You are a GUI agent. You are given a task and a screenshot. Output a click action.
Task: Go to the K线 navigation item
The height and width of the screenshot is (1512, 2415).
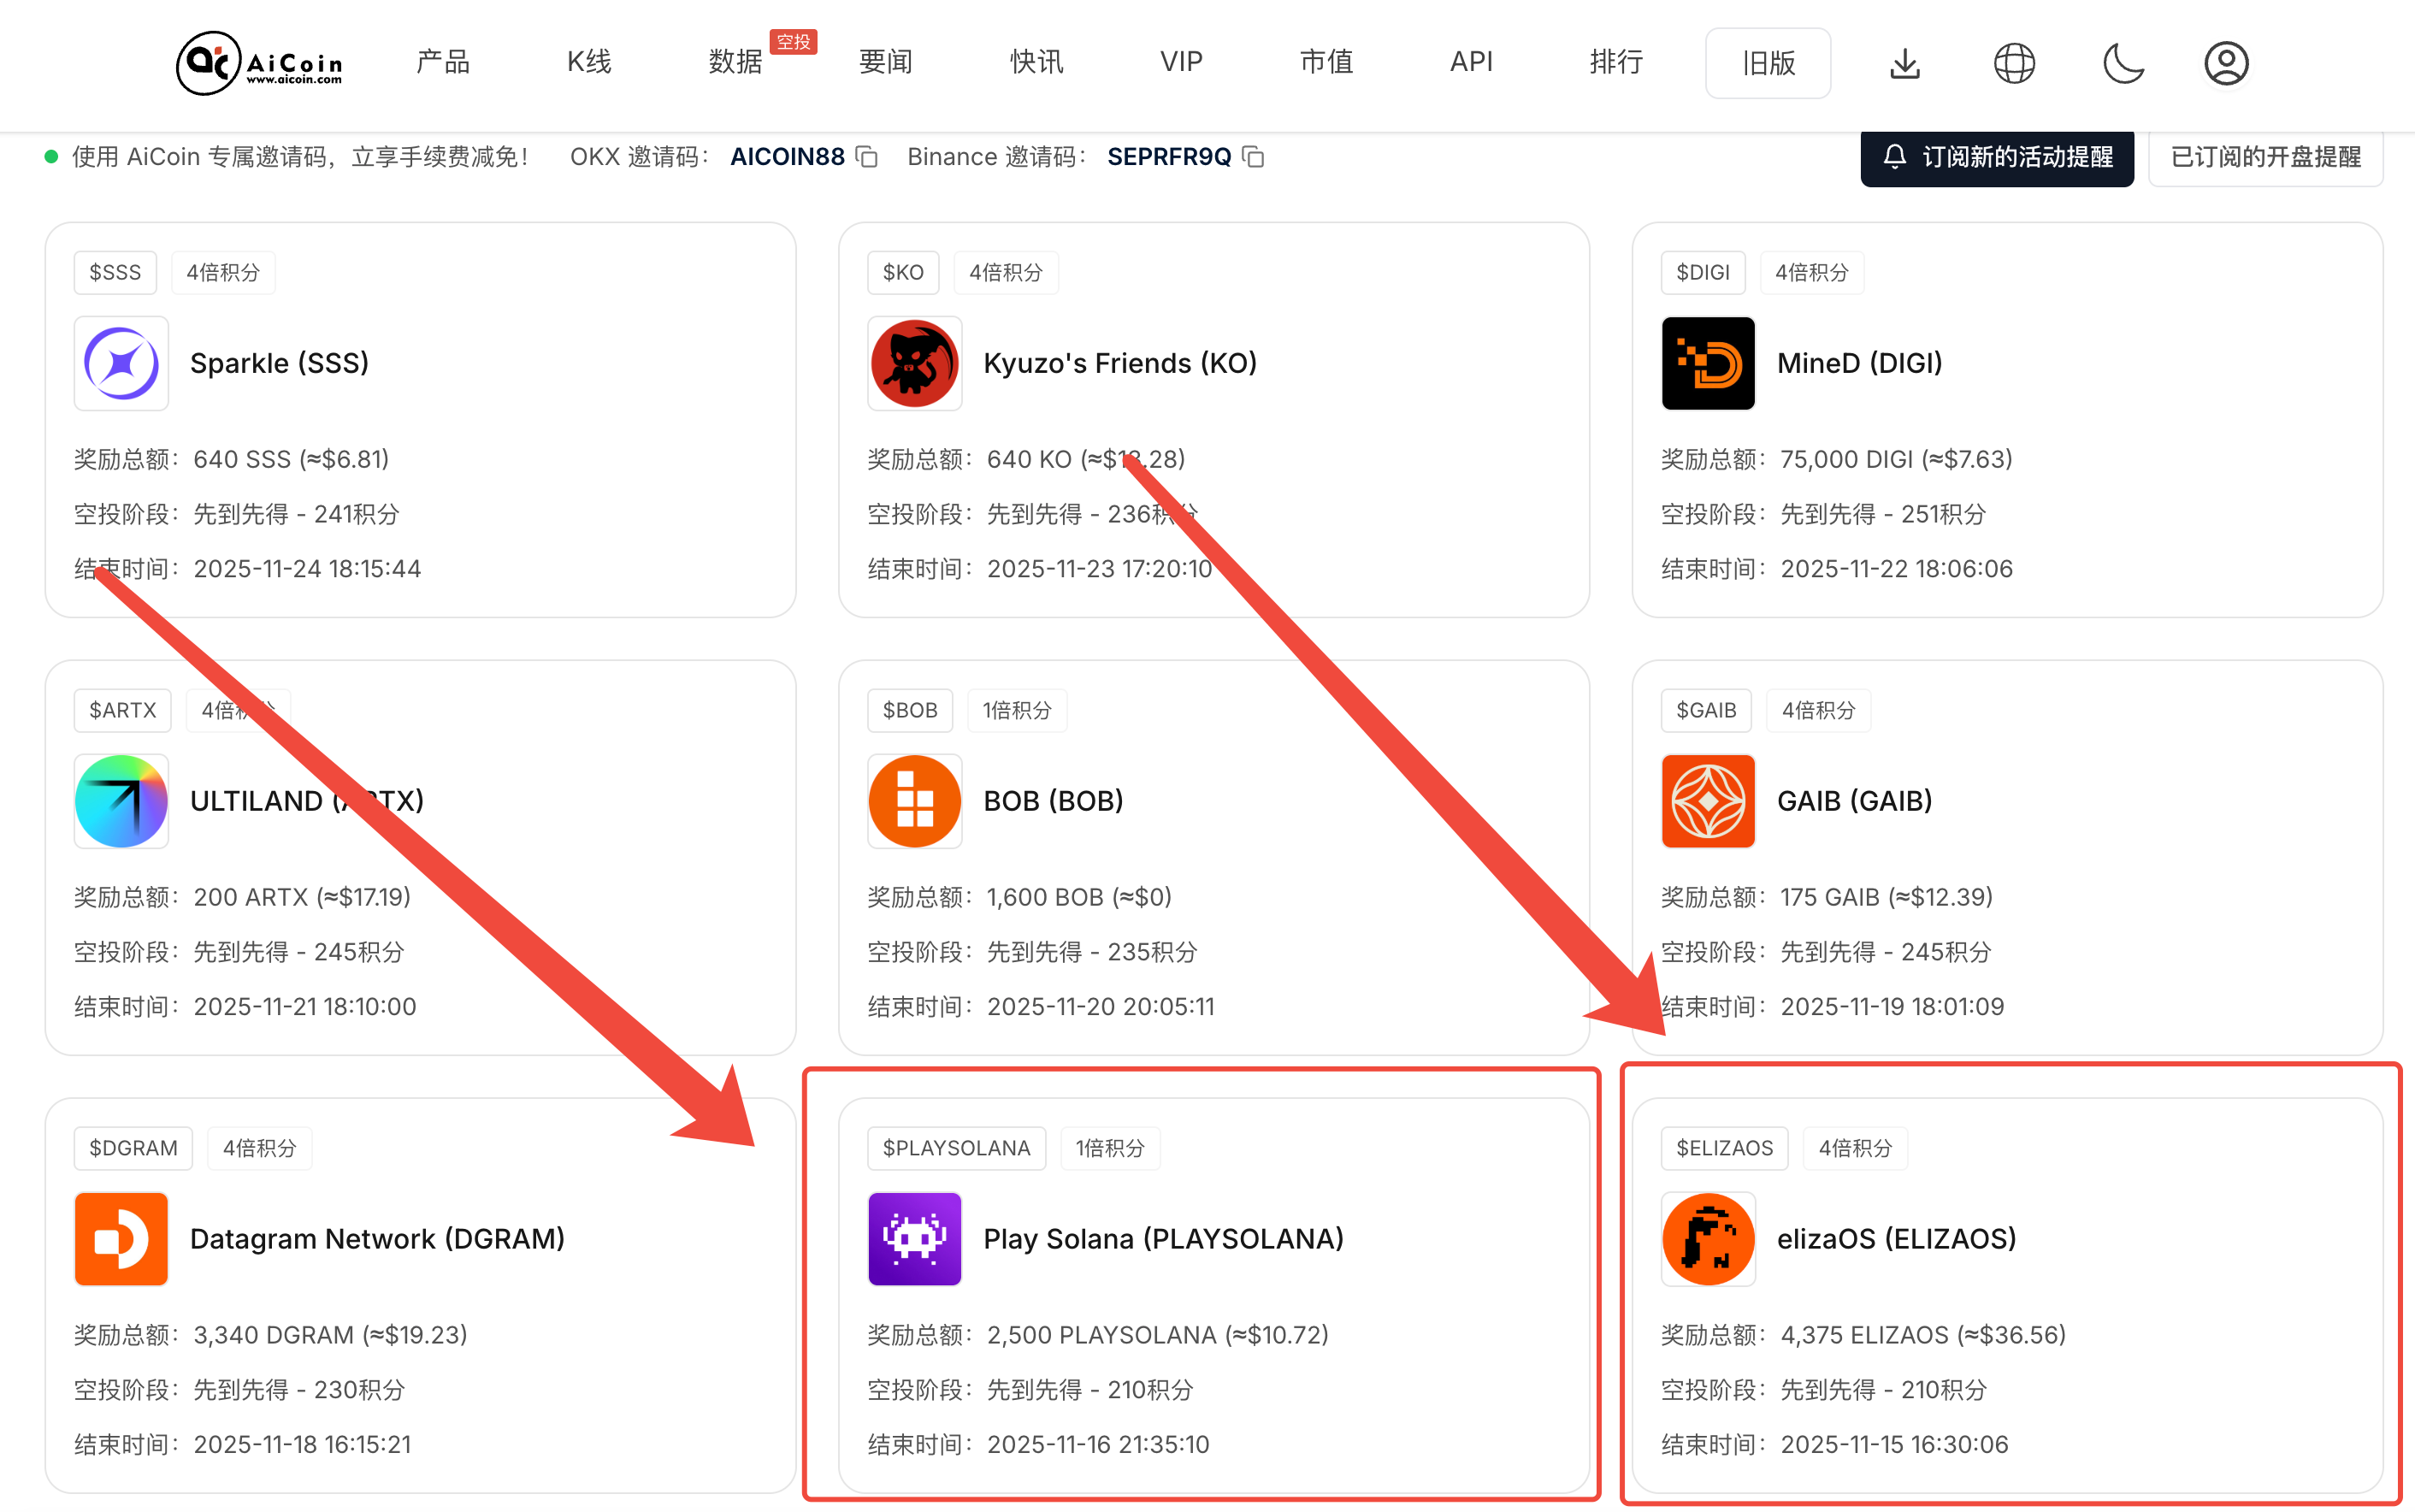pyautogui.click(x=589, y=62)
